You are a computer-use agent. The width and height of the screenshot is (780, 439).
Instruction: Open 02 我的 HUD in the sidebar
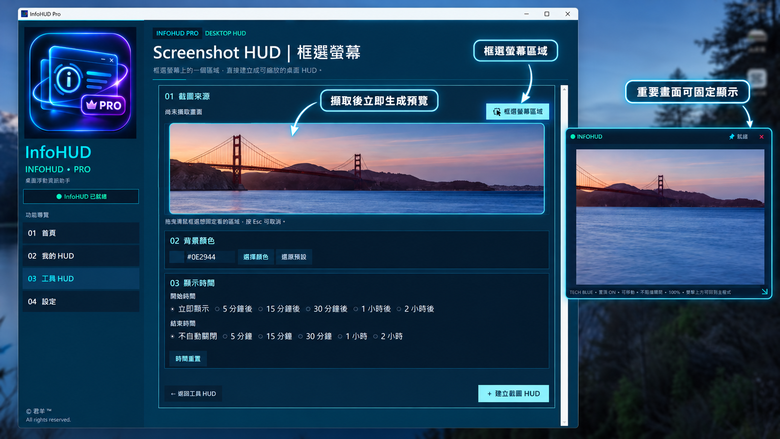[x=81, y=256]
